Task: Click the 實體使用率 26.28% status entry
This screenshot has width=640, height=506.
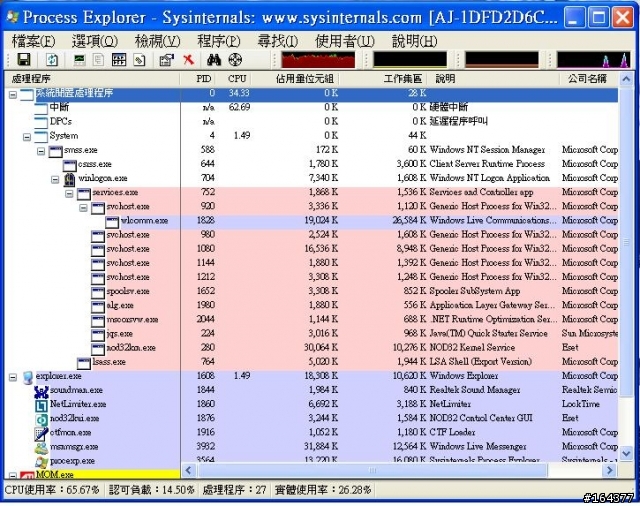Action: [x=323, y=490]
